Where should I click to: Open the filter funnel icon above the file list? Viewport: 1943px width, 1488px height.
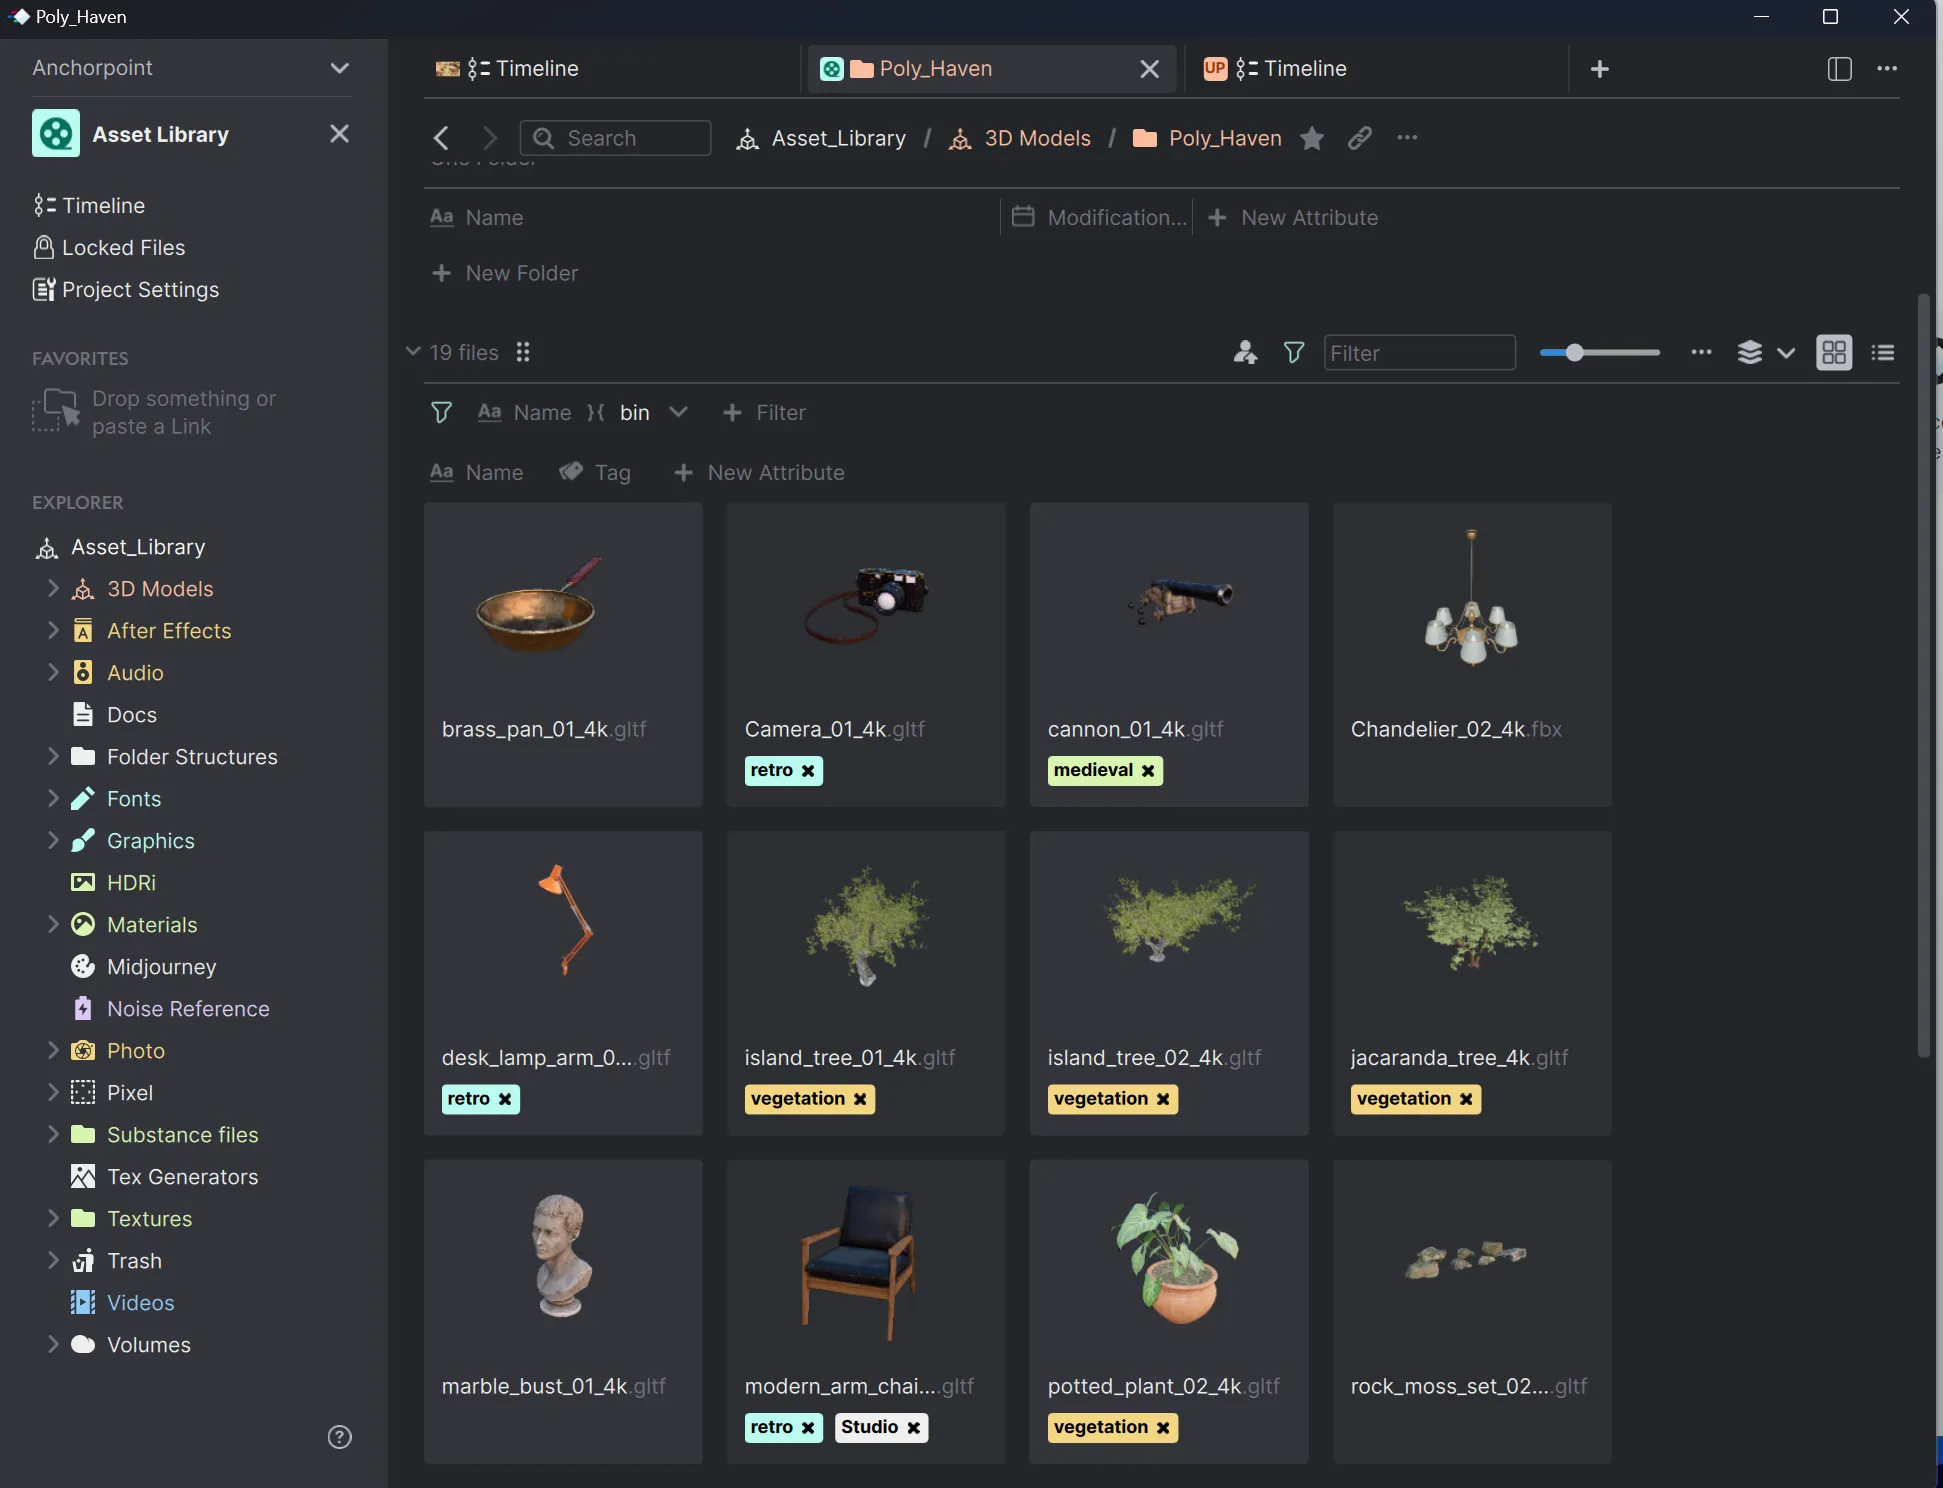(1293, 352)
